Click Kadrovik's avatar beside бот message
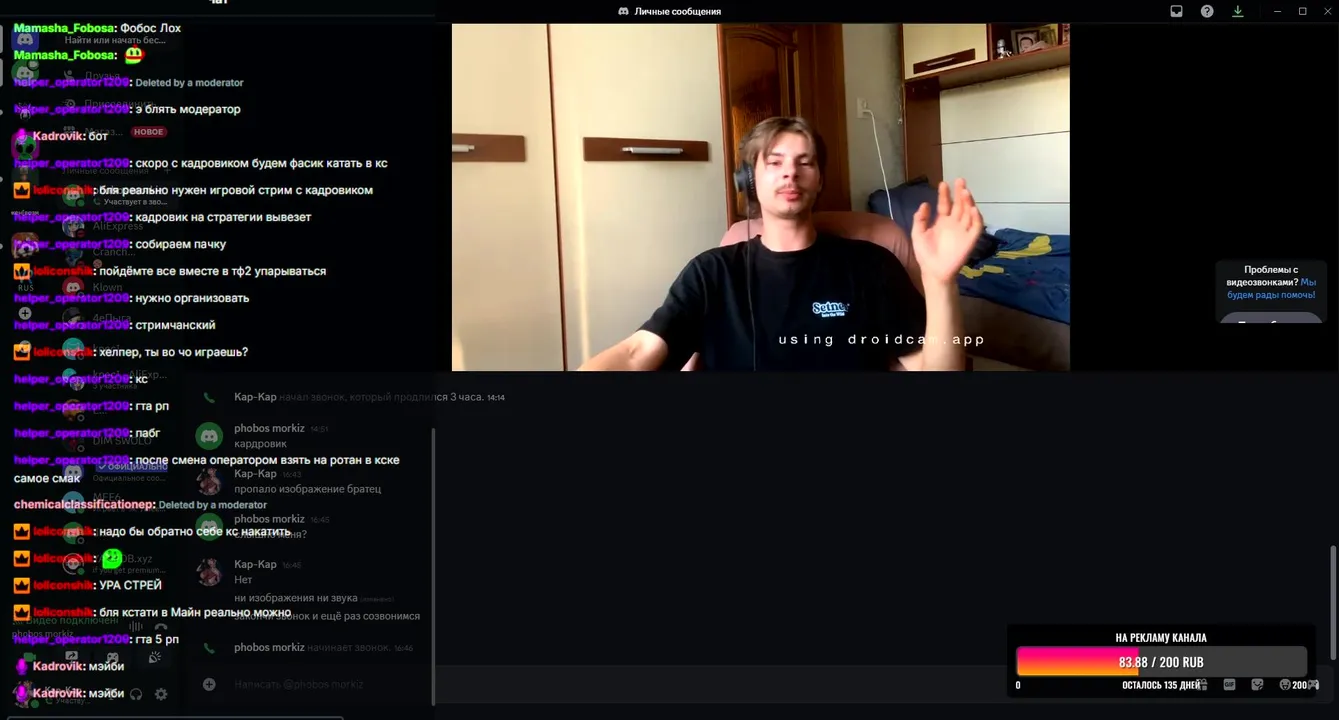 (x=21, y=136)
